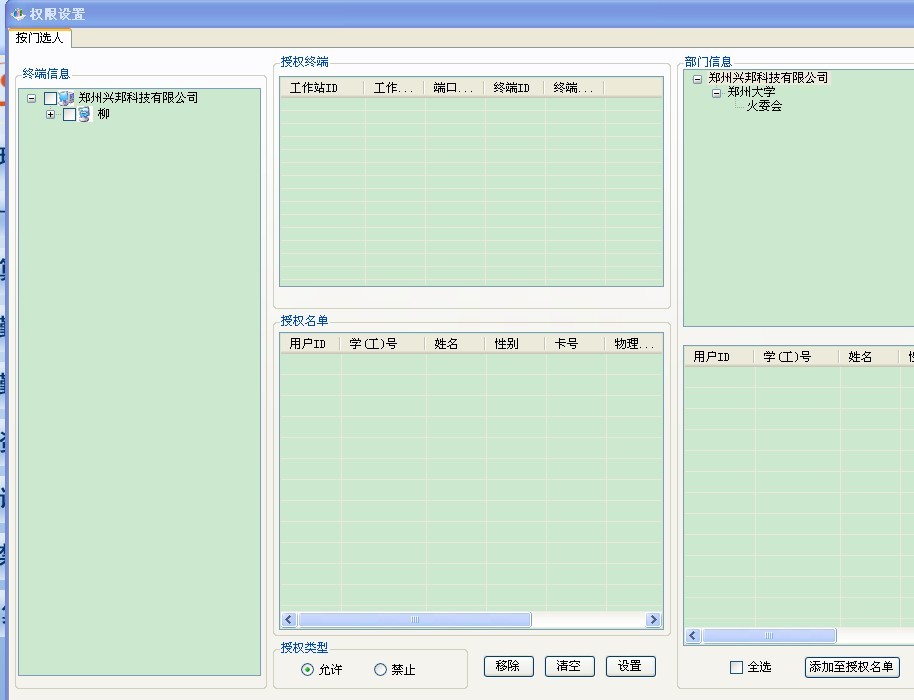Click the 工作站ID column header
914x700 pixels.
coord(322,88)
